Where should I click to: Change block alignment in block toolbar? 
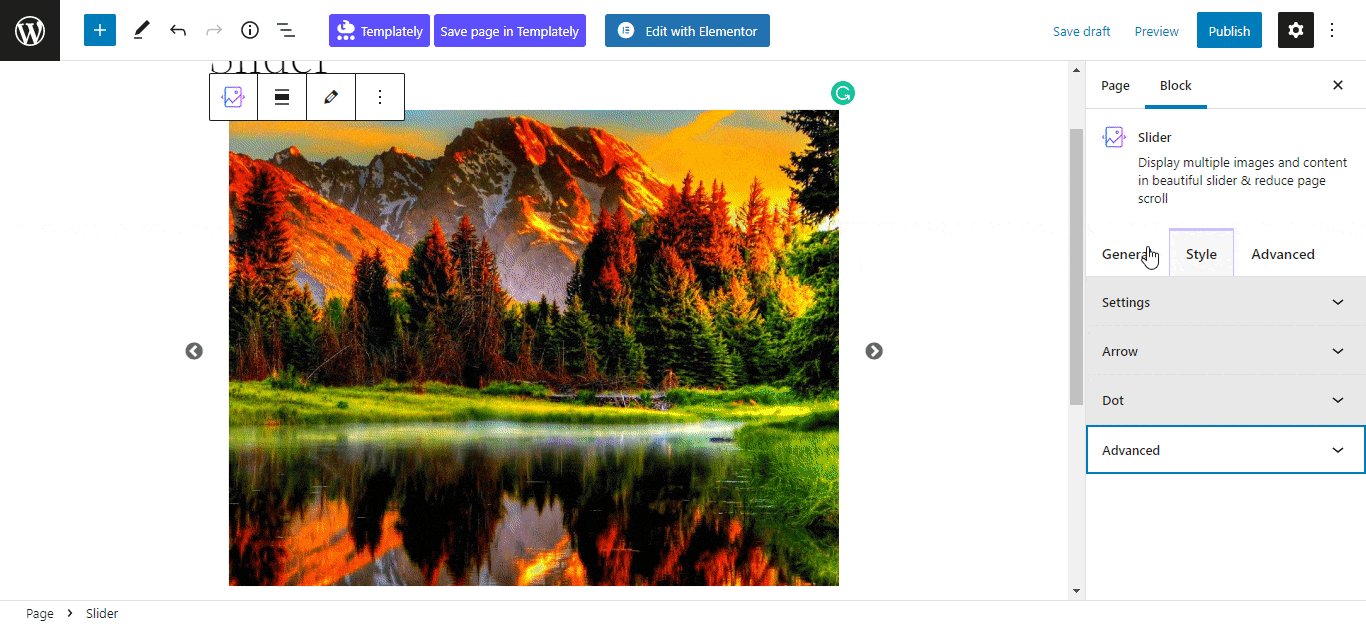[x=282, y=97]
